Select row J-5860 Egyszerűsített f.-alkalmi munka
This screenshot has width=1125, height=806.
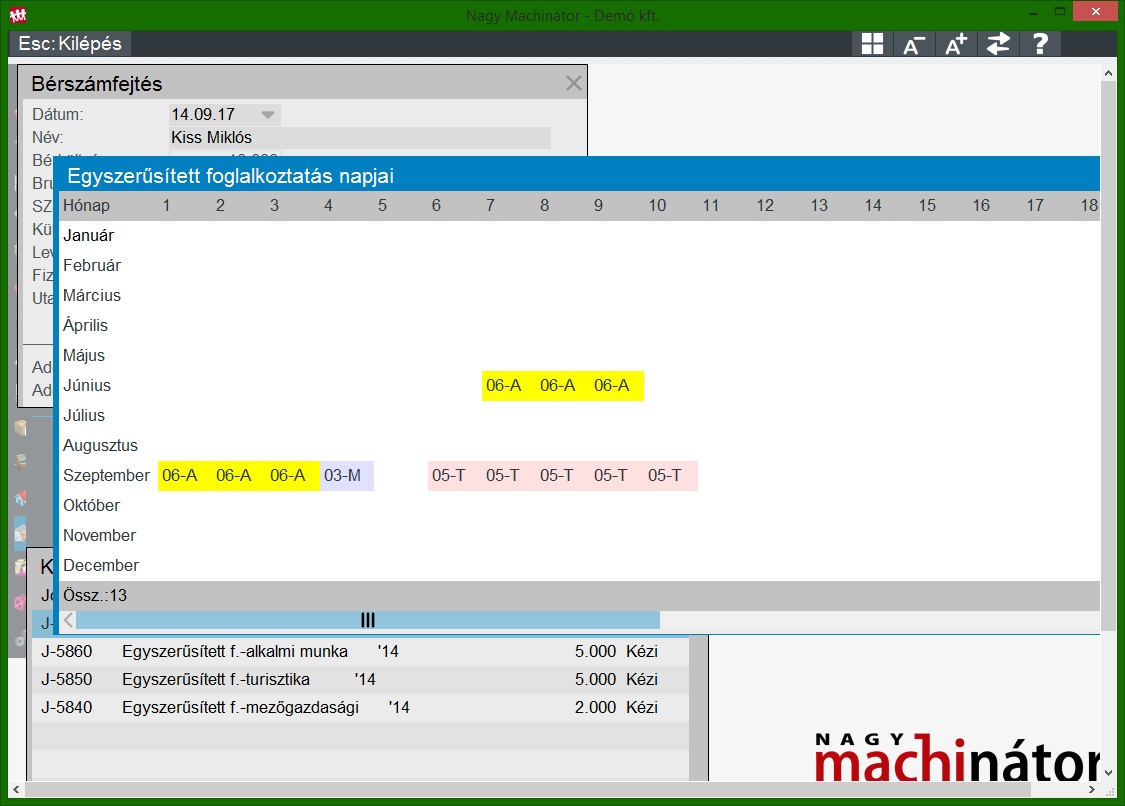pyautogui.click(x=360, y=652)
